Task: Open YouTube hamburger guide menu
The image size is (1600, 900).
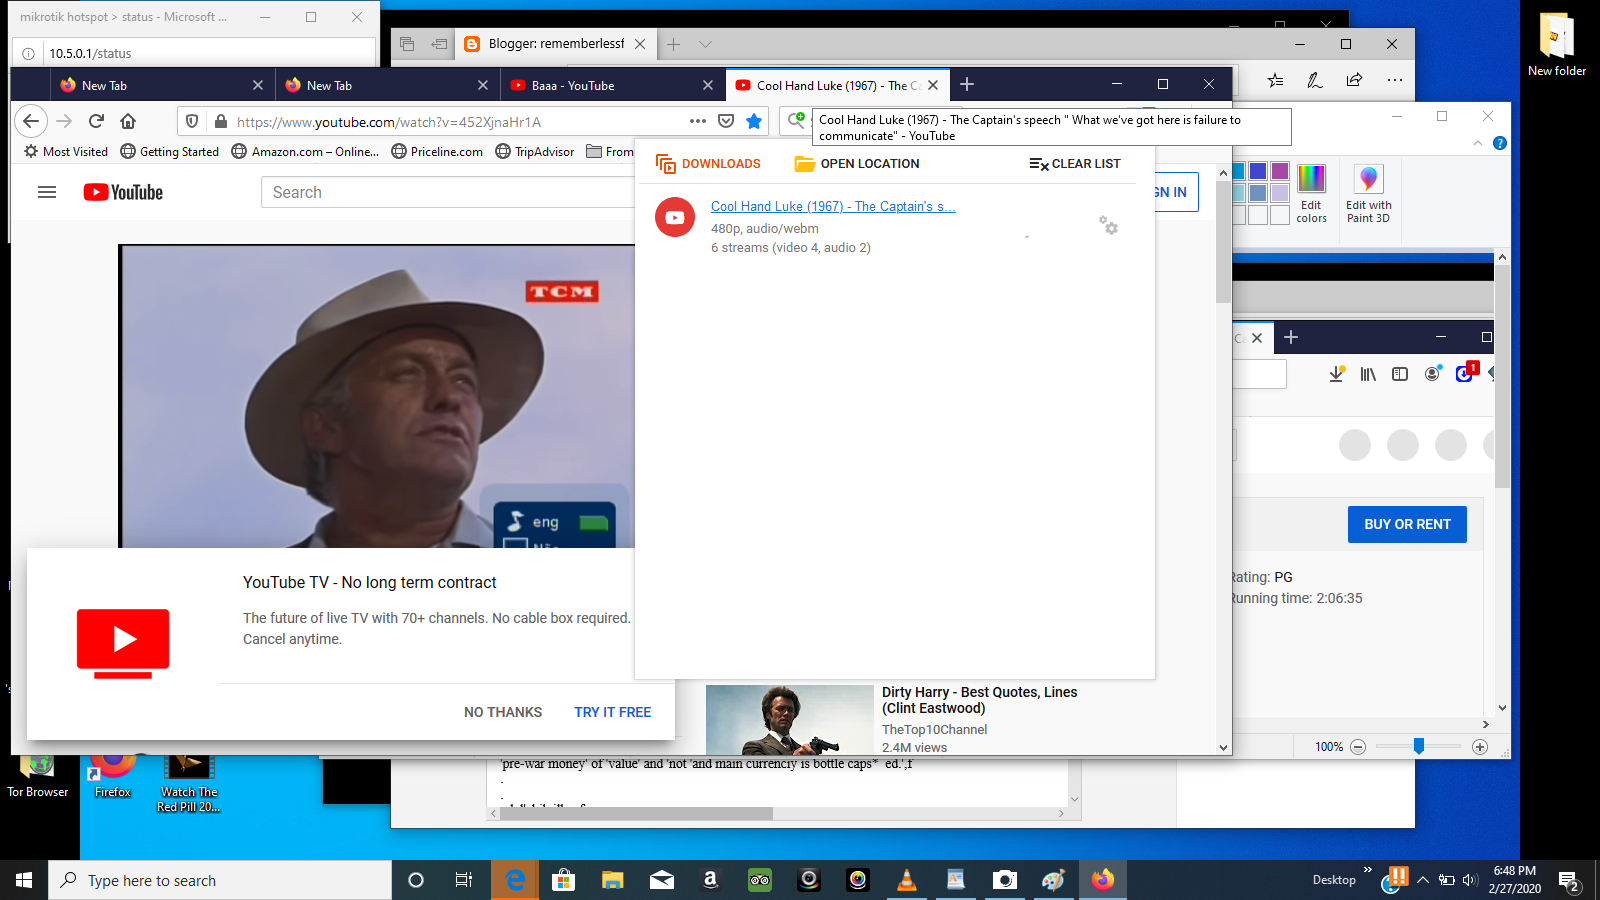Action: click(47, 192)
